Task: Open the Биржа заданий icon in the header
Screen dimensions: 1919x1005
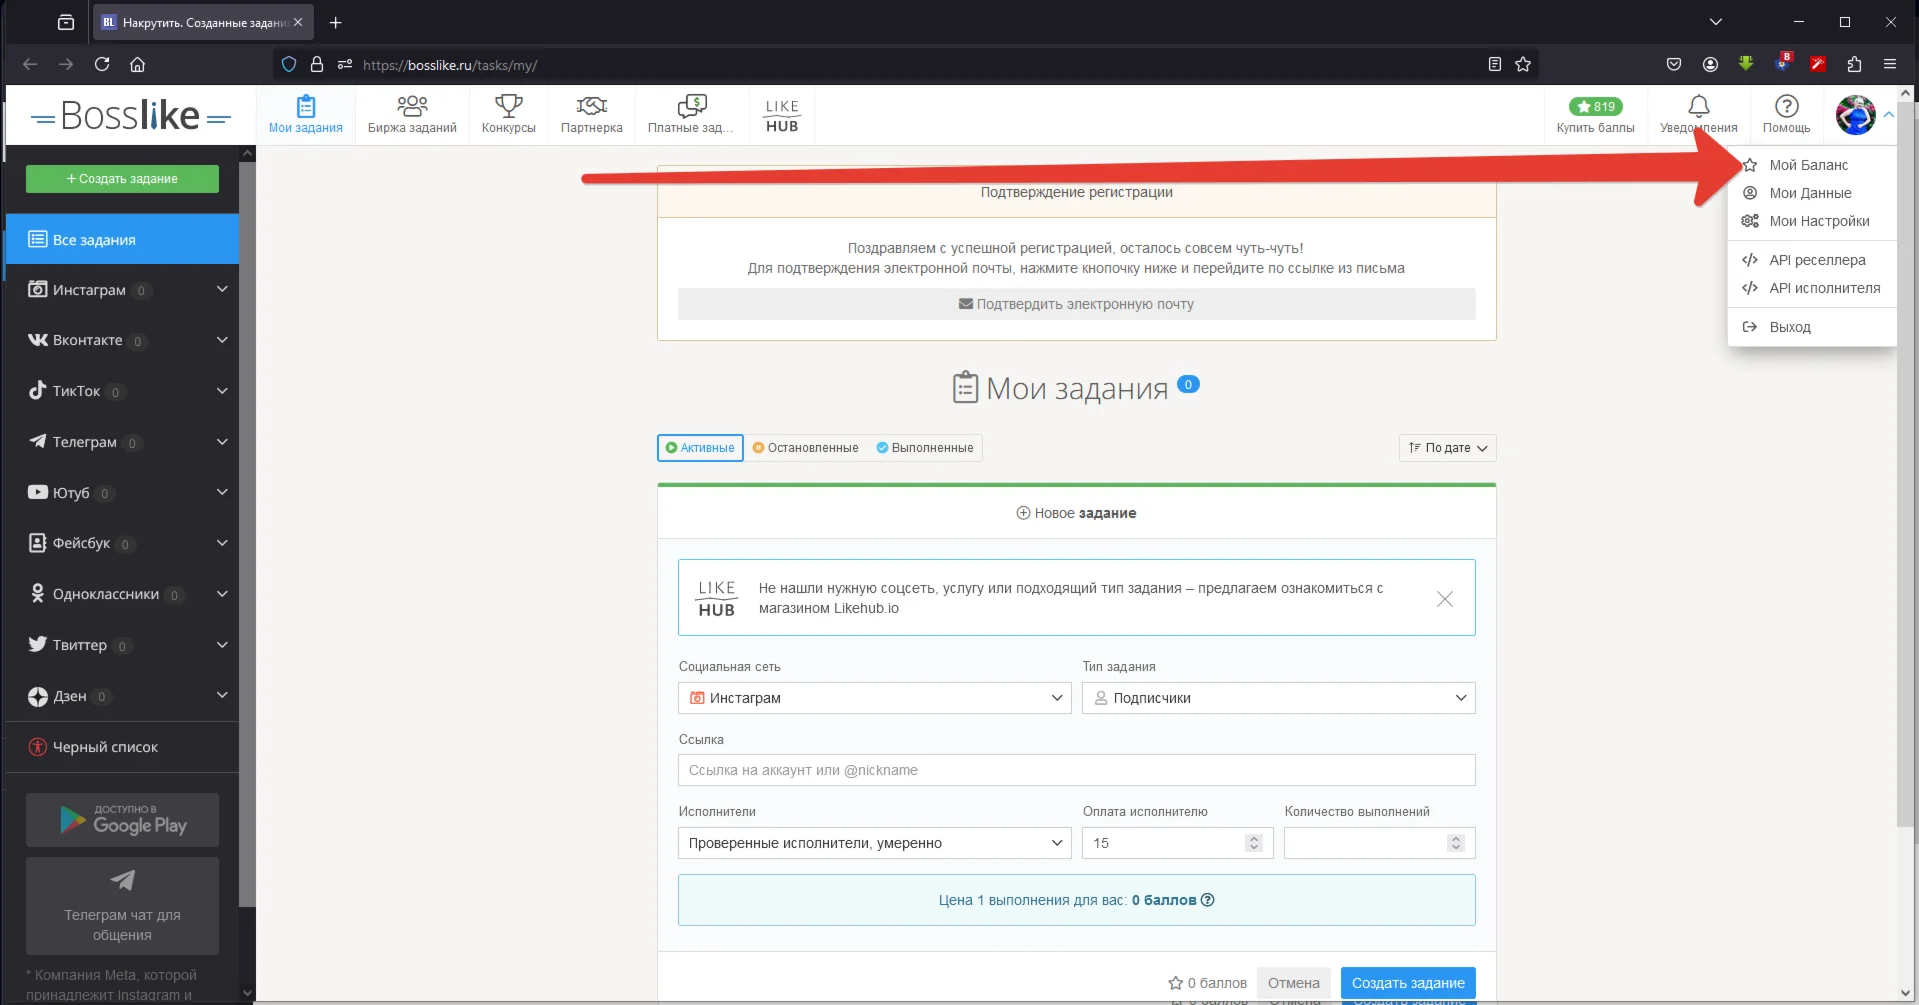Action: coord(411,106)
